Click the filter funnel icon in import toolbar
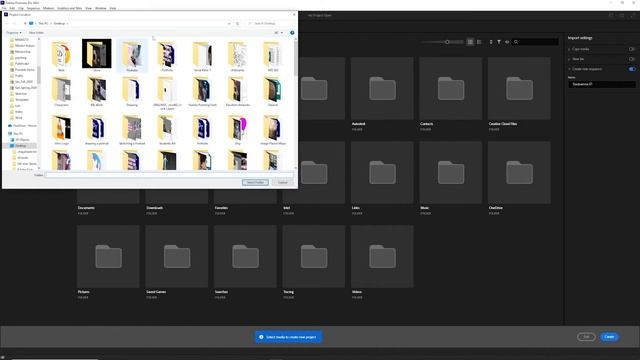Viewport: 640px width, 360px height. click(x=499, y=42)
